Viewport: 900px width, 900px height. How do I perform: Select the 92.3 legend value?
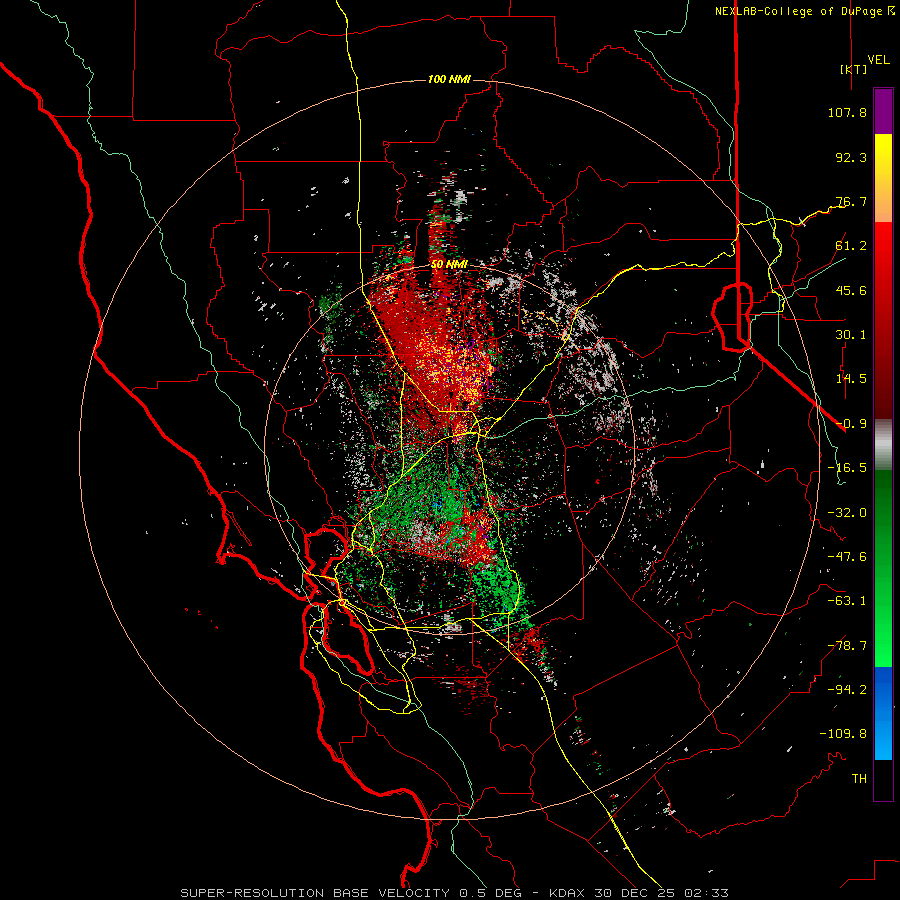point(851,157)
